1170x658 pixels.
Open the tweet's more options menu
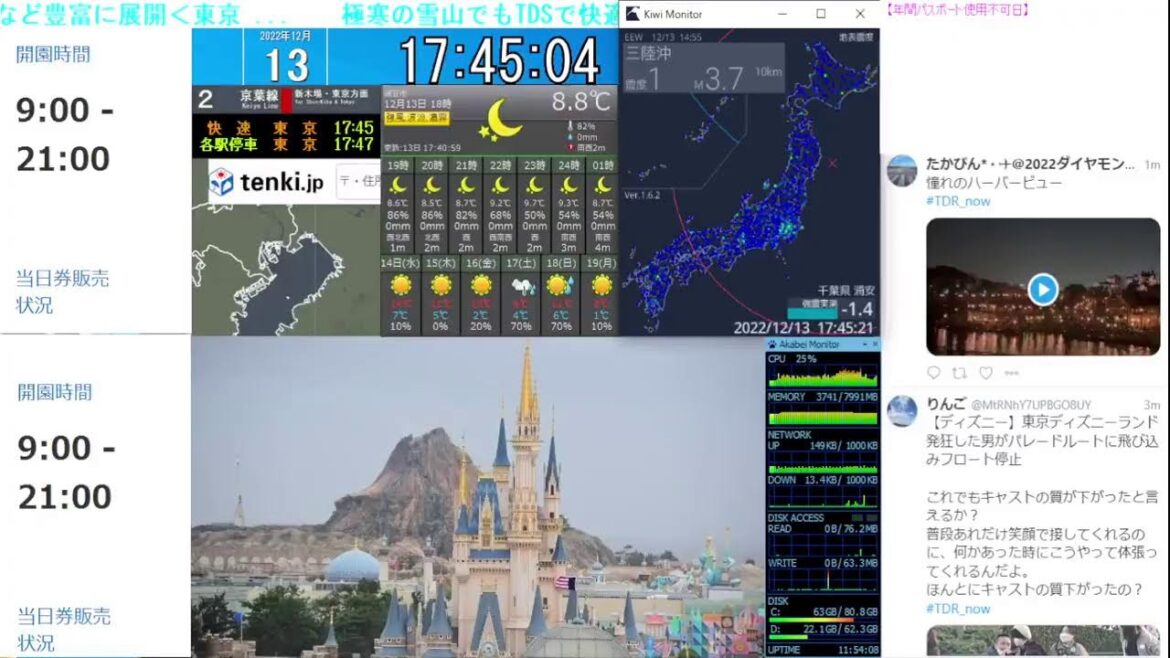pos(1012,372)
